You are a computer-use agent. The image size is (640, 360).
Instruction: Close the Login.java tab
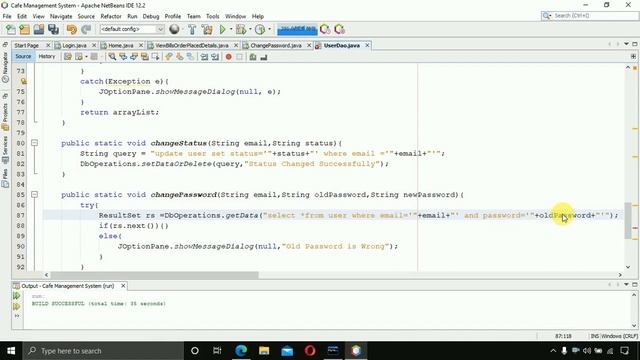pyautogui.click(x=94, y=45)
